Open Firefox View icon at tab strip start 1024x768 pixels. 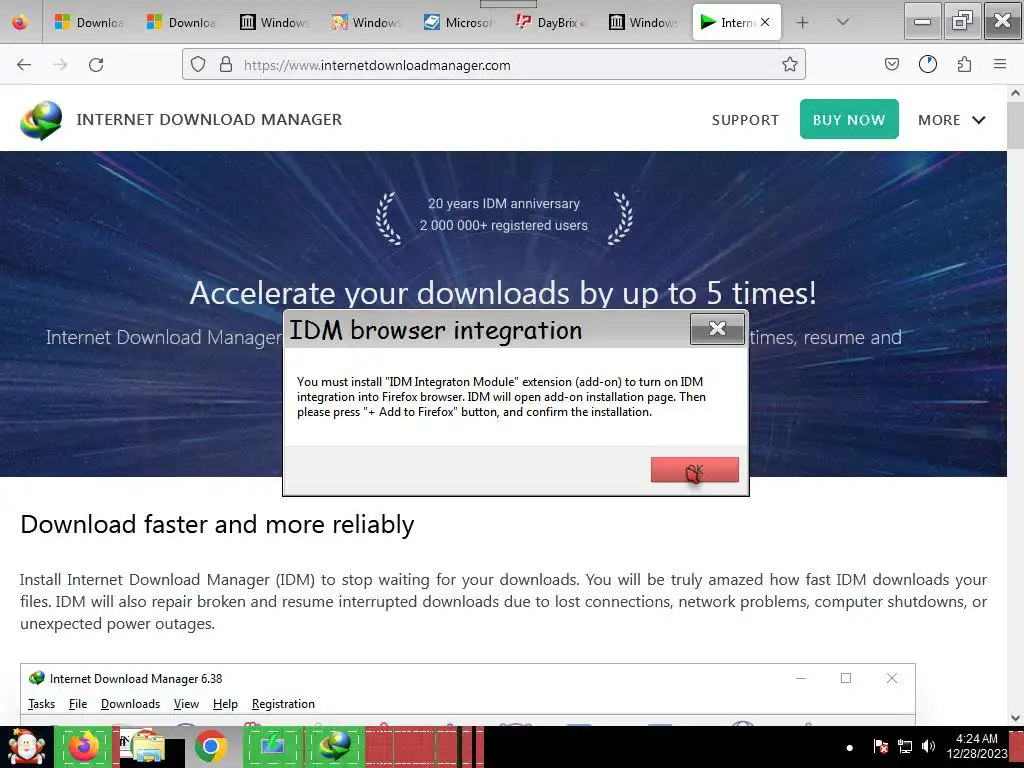pyautogui.click(x=20, y=22)
